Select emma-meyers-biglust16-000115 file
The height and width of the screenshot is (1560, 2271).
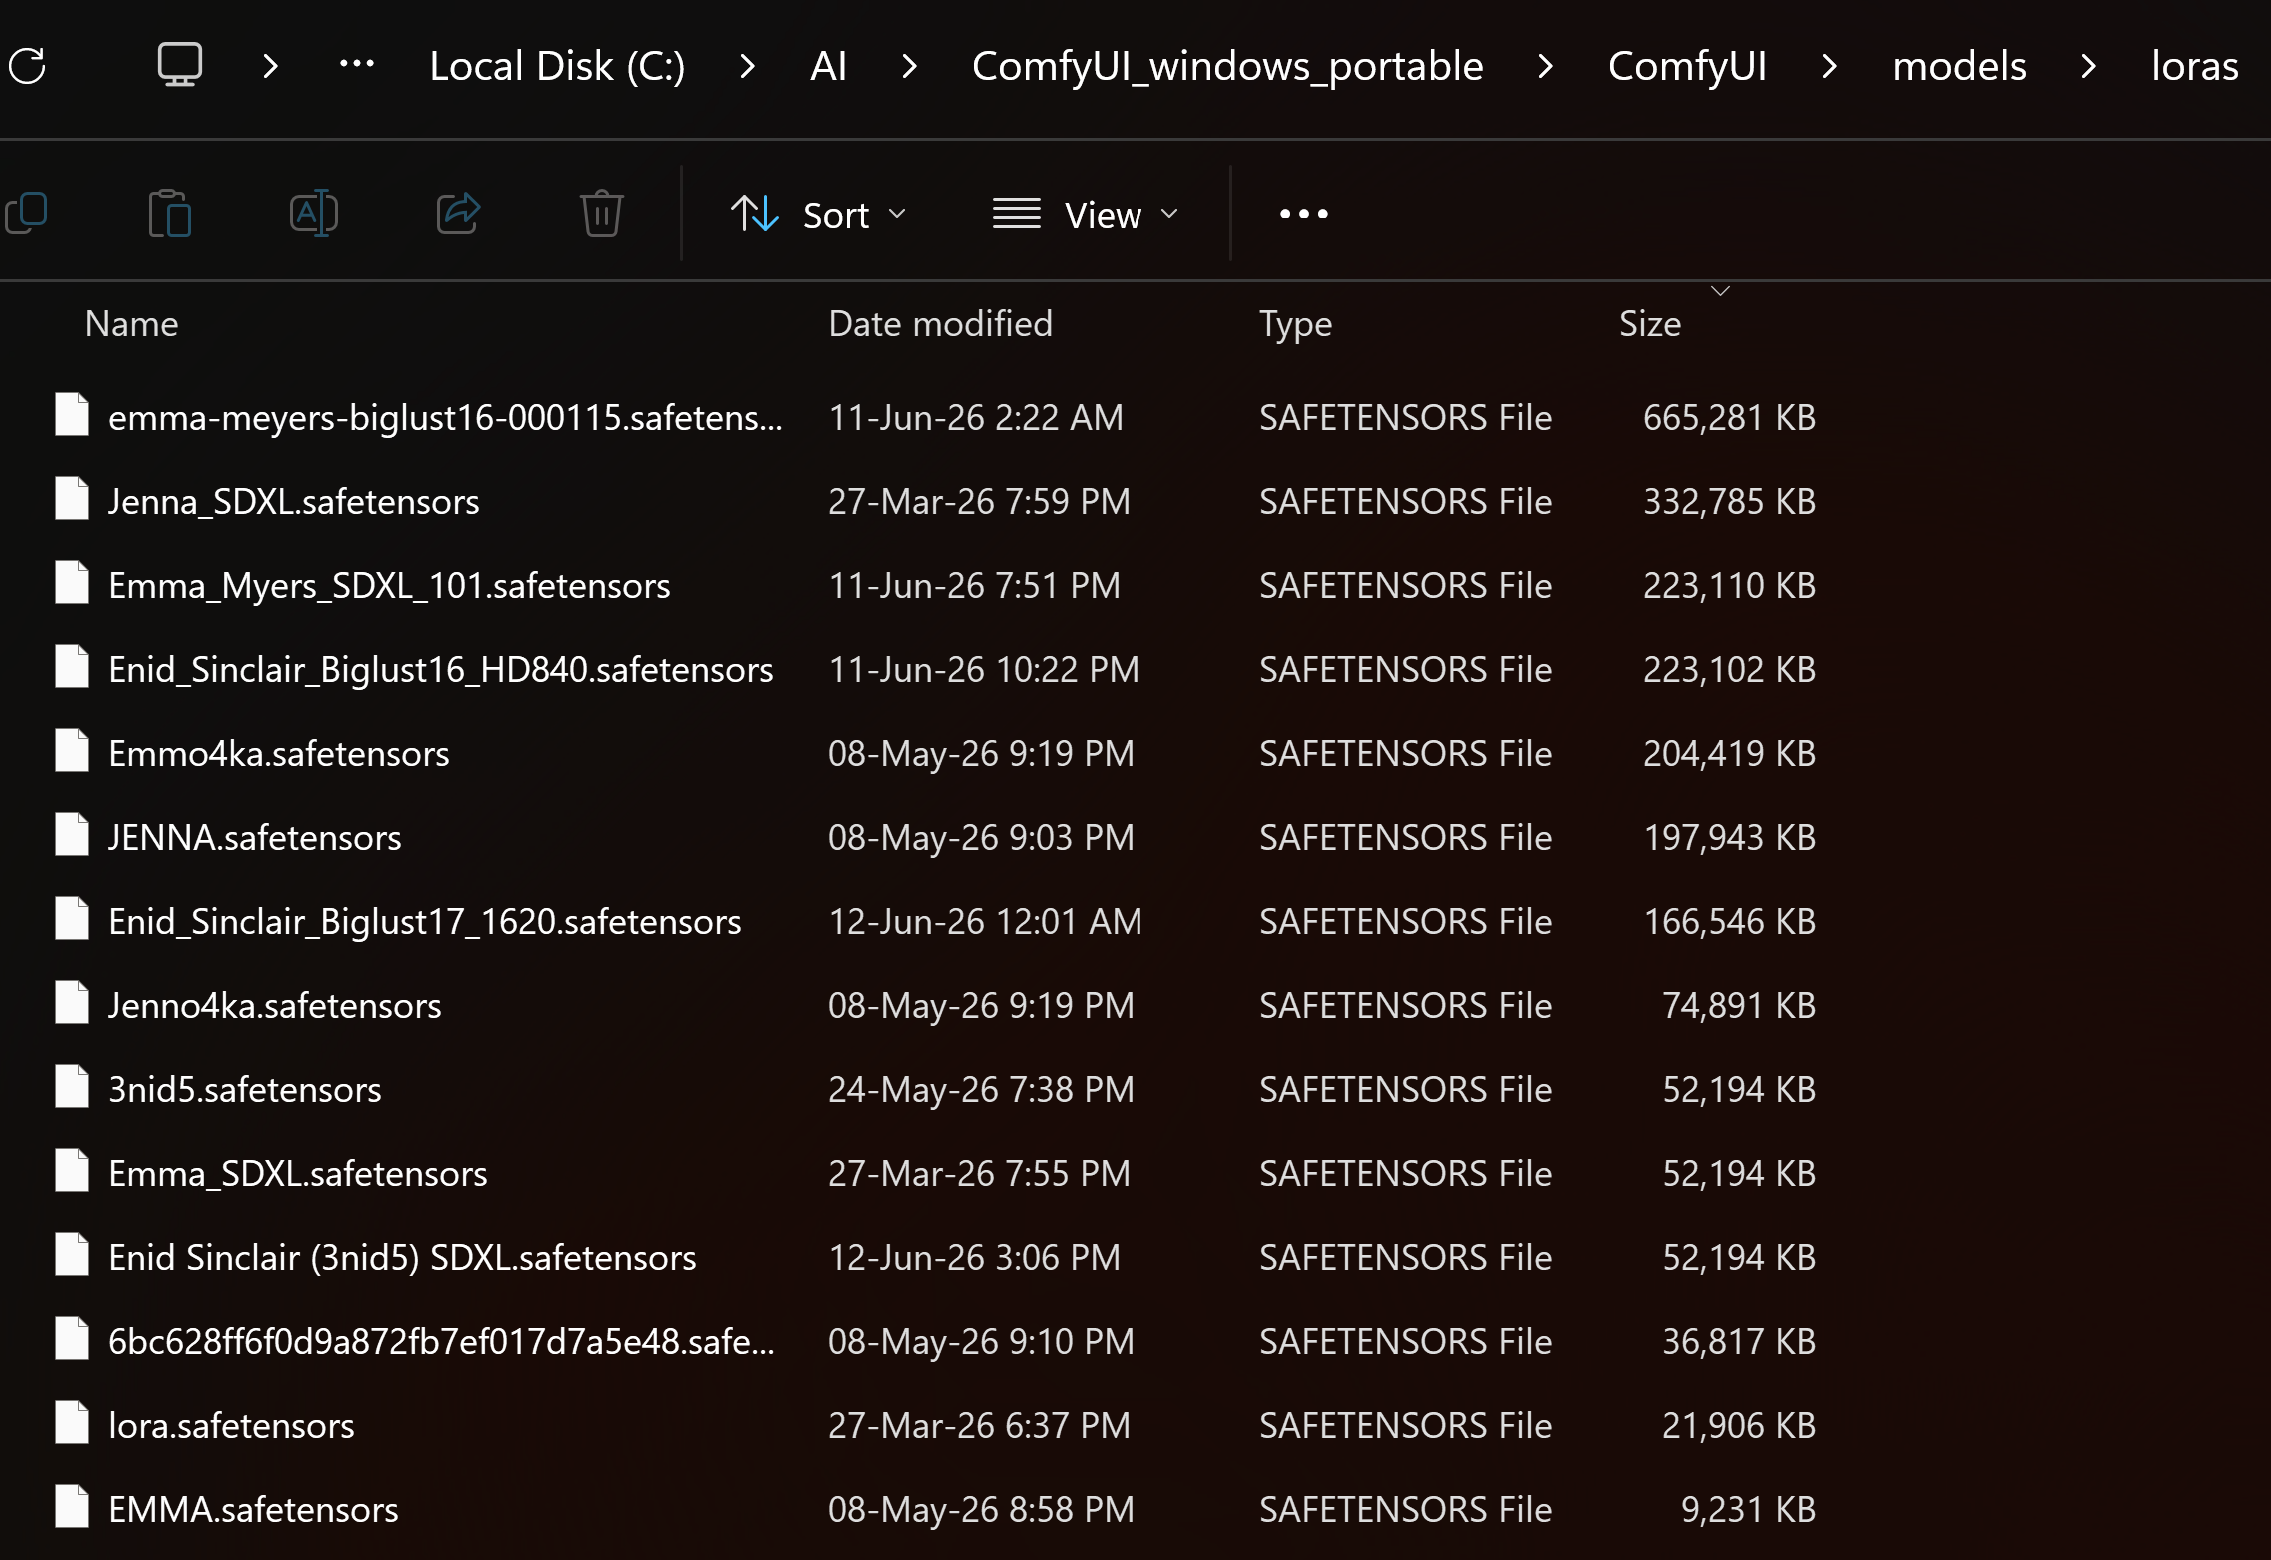pyautogui.click(x=445, y=416)
